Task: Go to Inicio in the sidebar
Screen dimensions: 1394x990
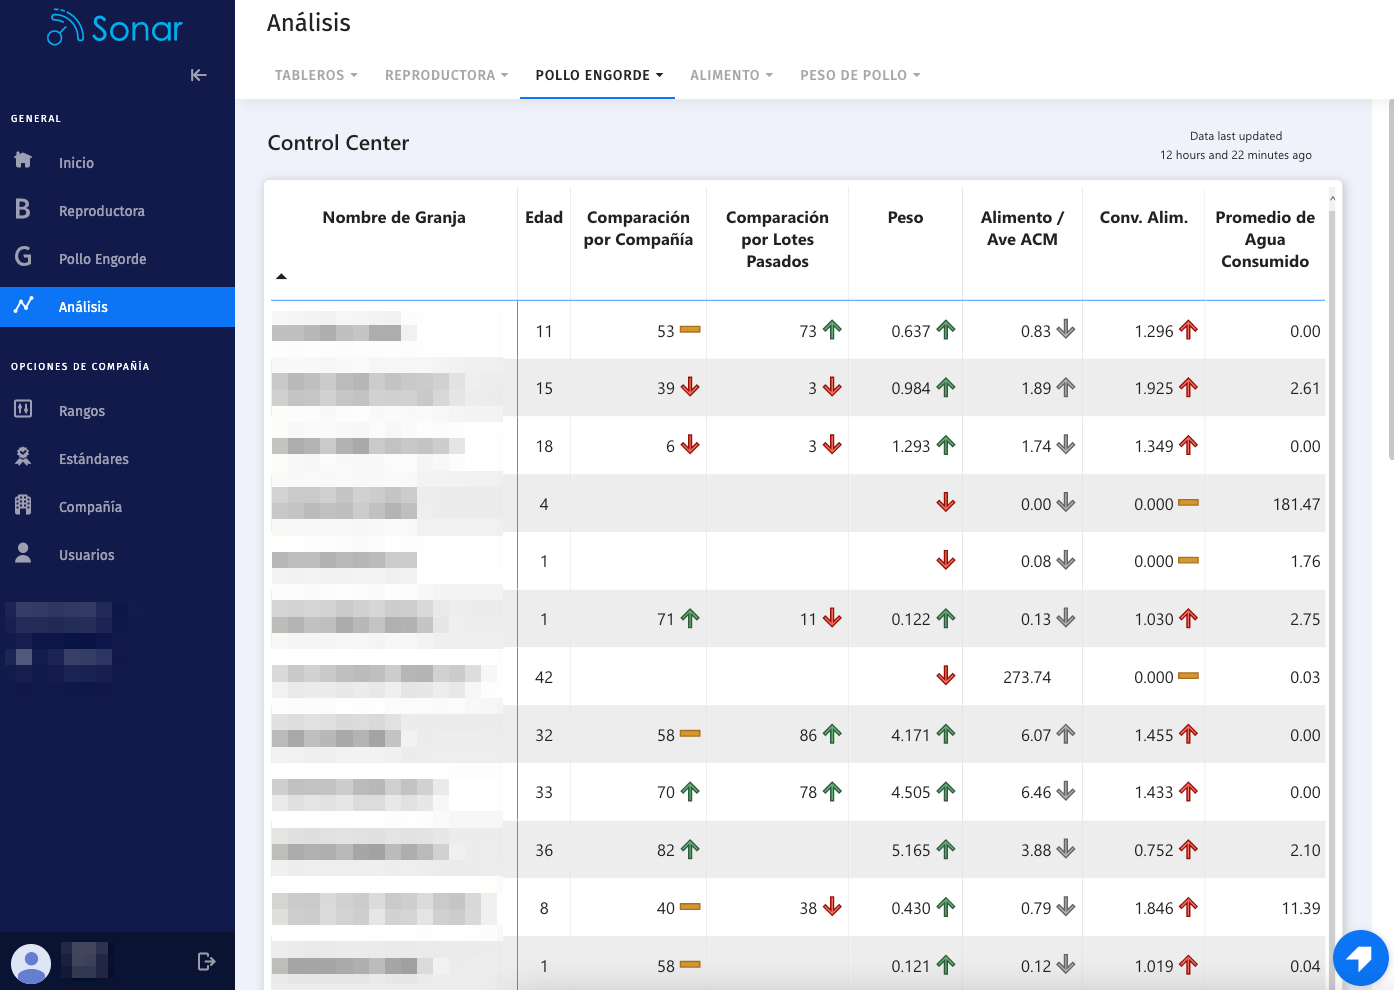Action: [76, 163]
